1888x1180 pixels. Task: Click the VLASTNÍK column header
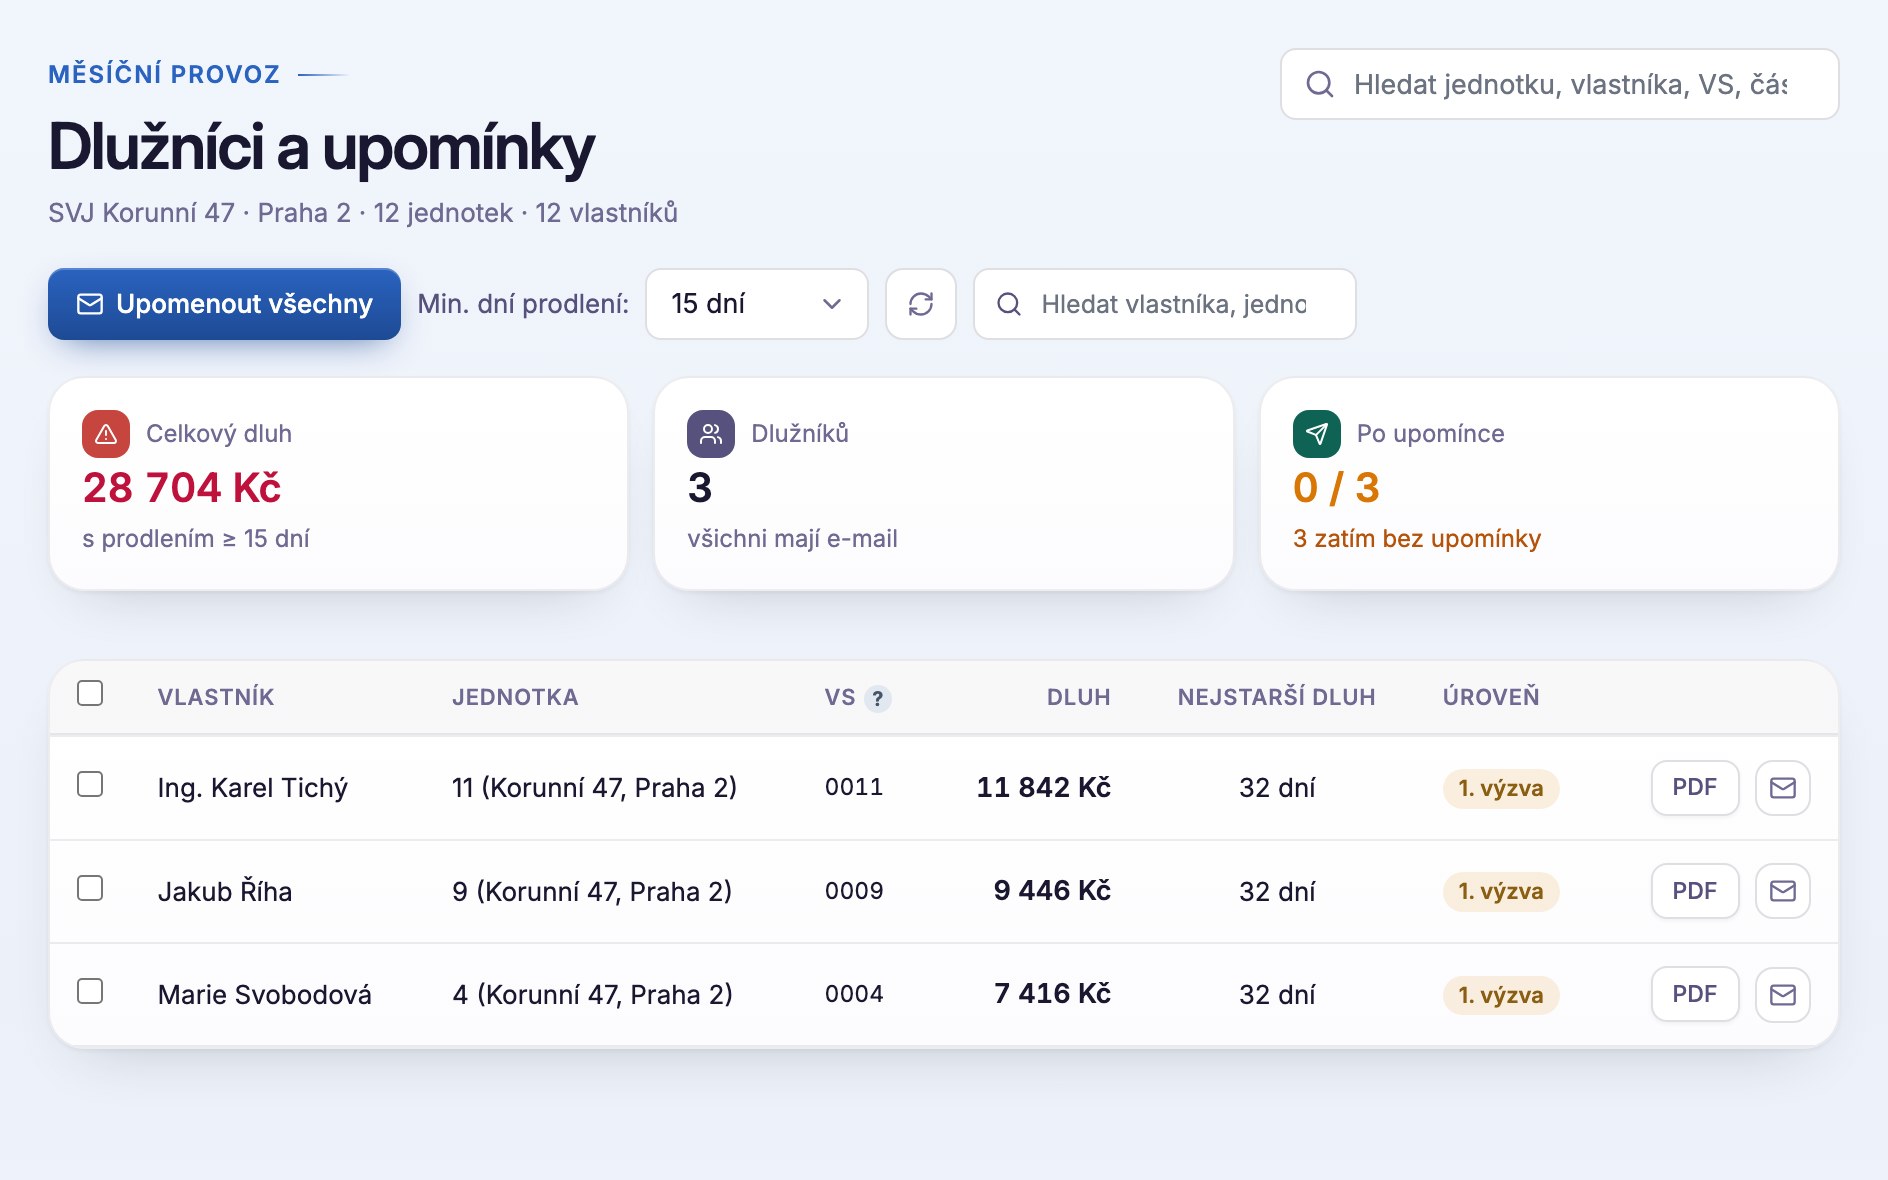(216, 697)
